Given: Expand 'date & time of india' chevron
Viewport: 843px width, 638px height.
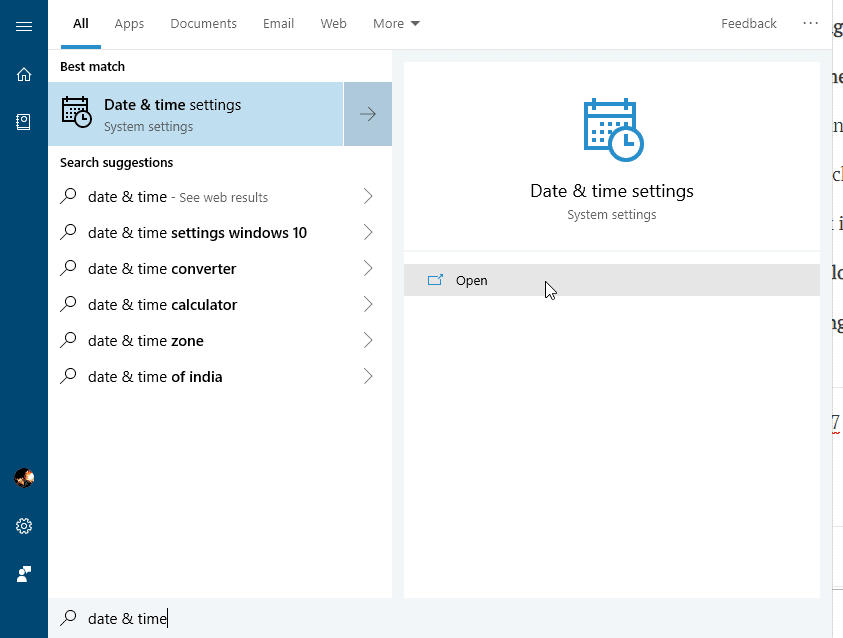Looking at the screenshot, I should (x=368, y=376).
